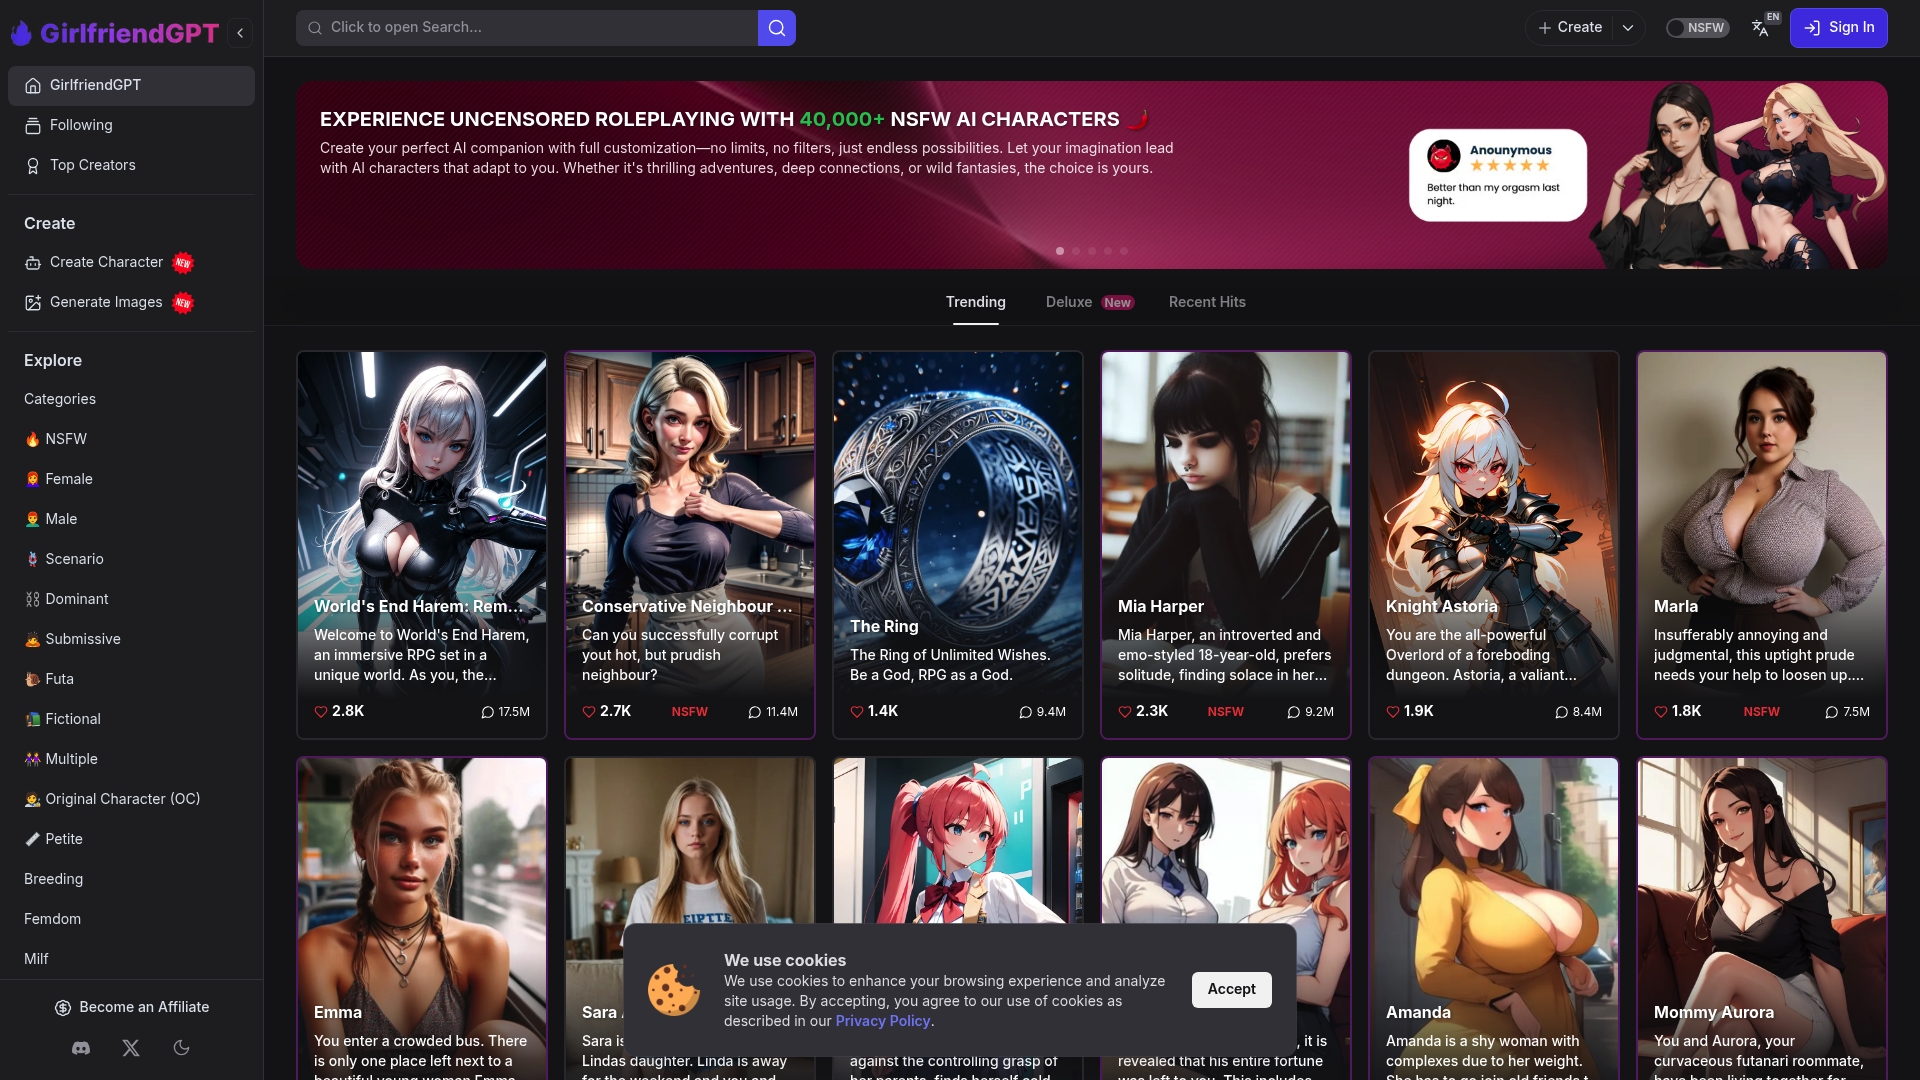Toggle the NSFW switch

(x=1697, y=28)
